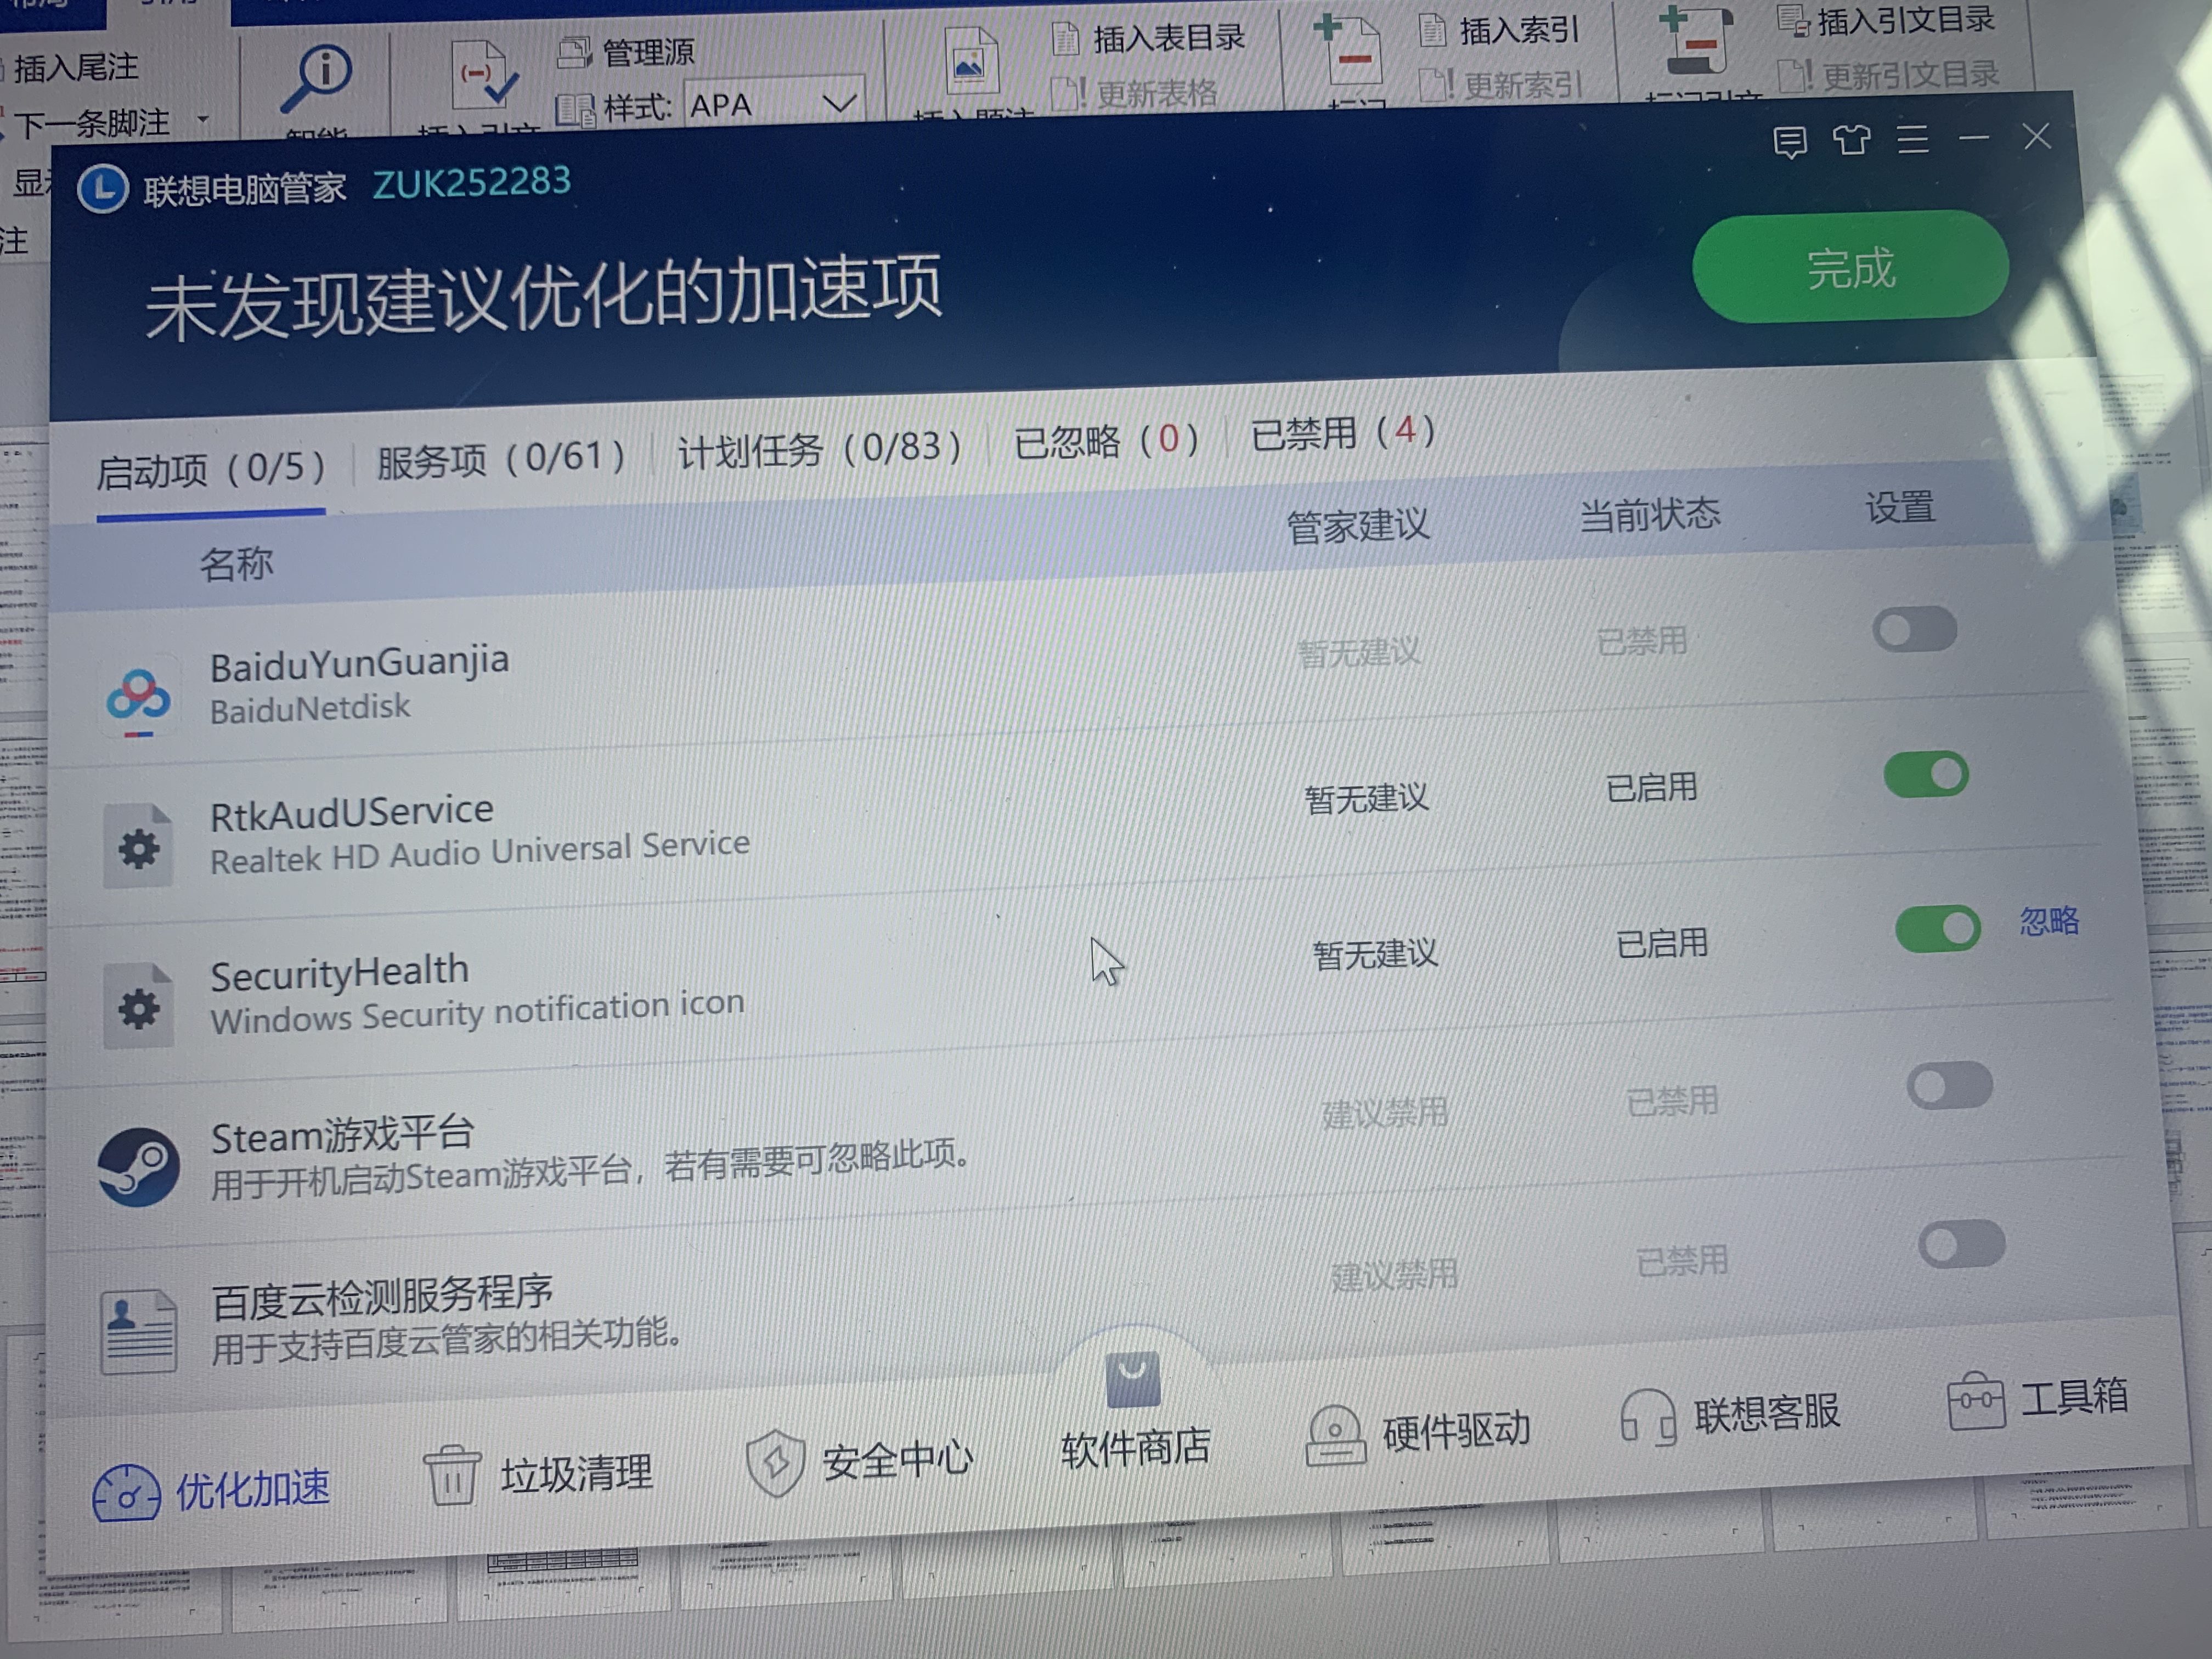Open the skin (shirt) icon in title bar
2212x1659 pixels.
click(x=1851, y=139)
